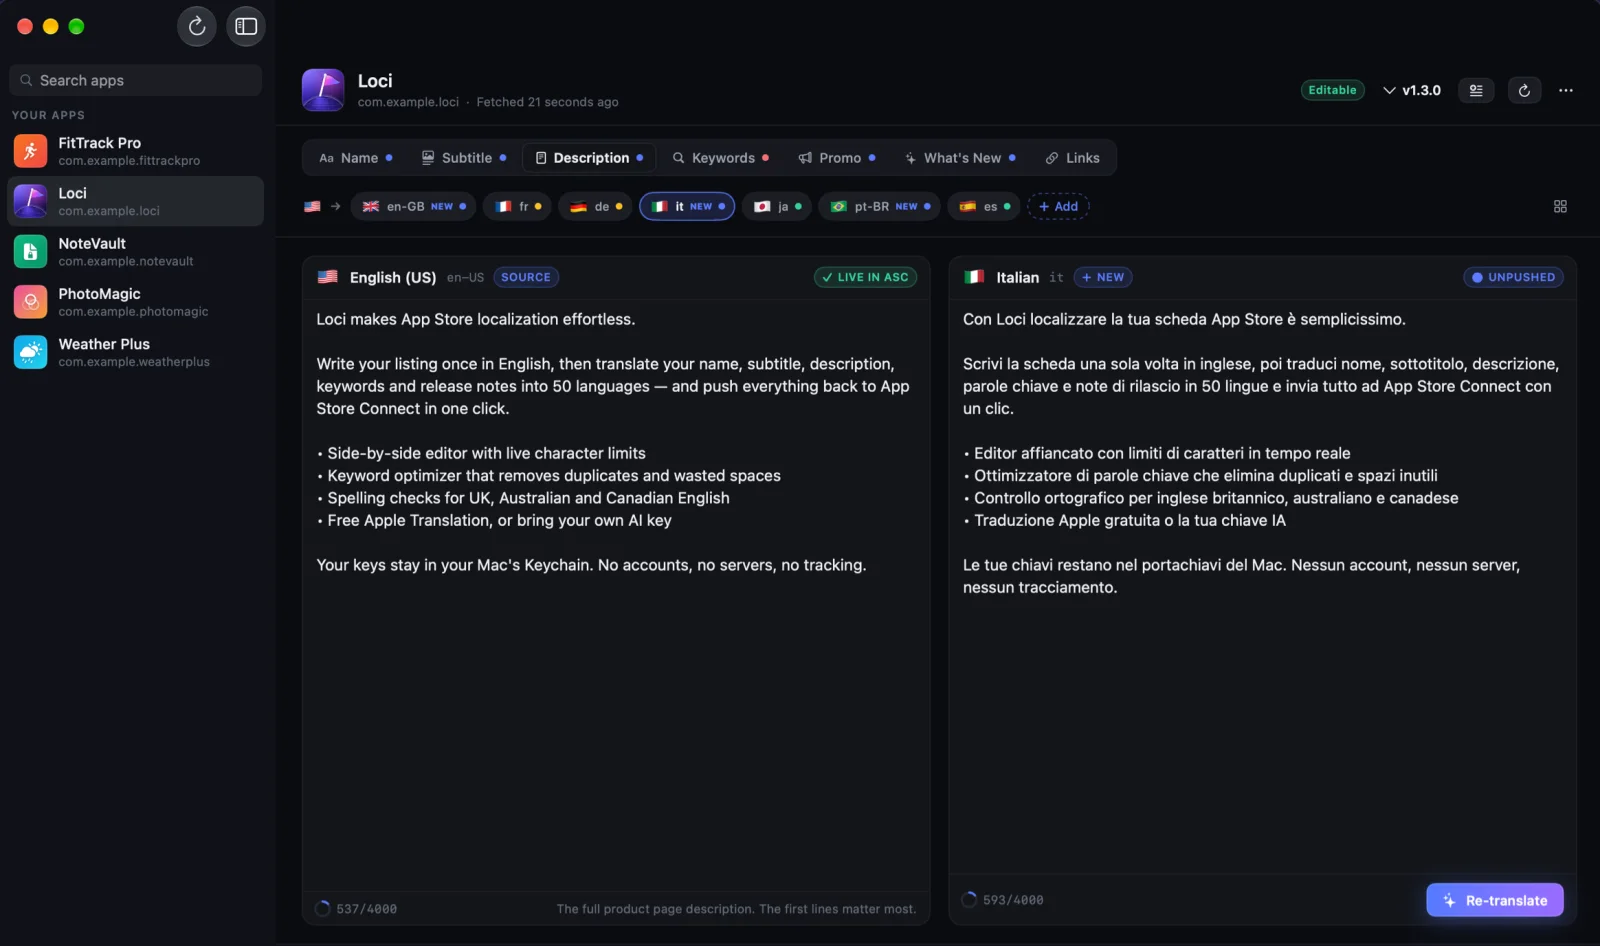Click the Search apps field

(136, 80)
